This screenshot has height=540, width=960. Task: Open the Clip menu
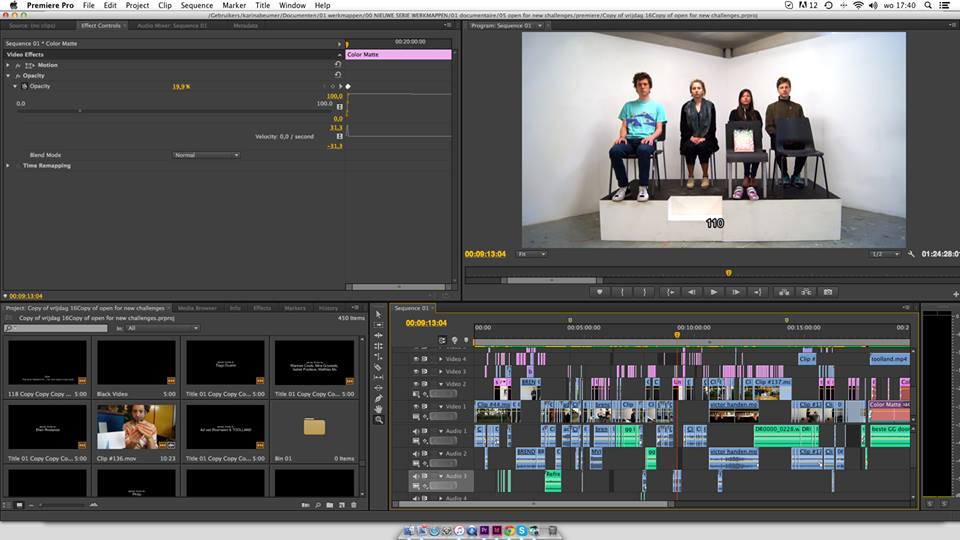(x=165, y=5)
